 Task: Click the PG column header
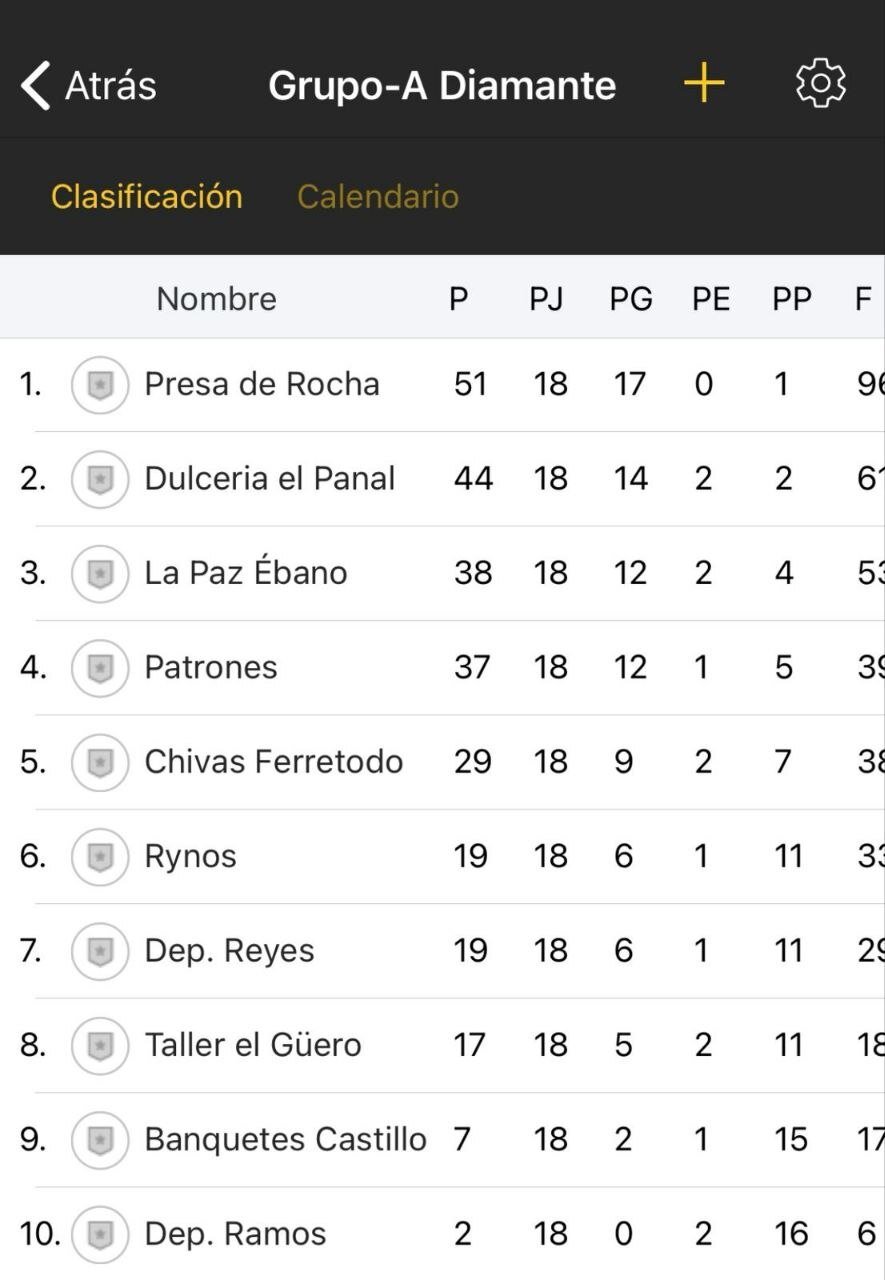pyautogui.click(x=631, y=298)
